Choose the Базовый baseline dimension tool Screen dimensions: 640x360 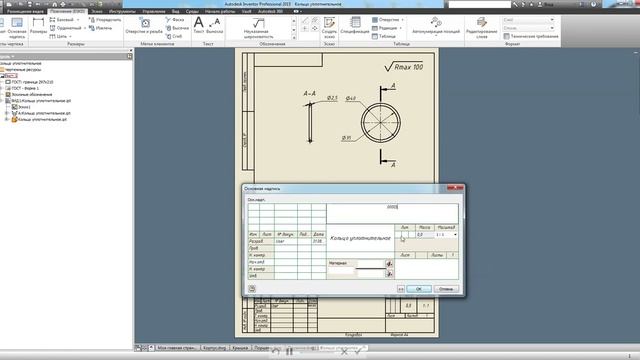click(62, 20)
